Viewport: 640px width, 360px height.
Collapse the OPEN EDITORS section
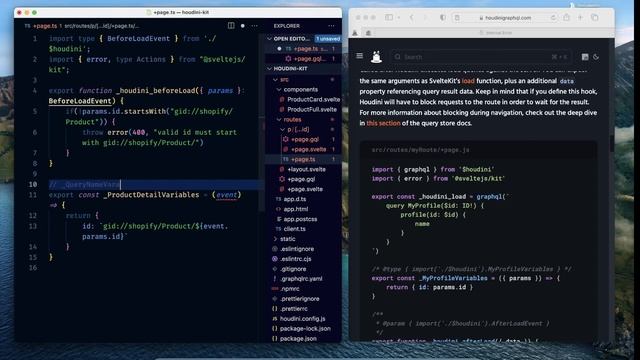[x=269, y=39]
